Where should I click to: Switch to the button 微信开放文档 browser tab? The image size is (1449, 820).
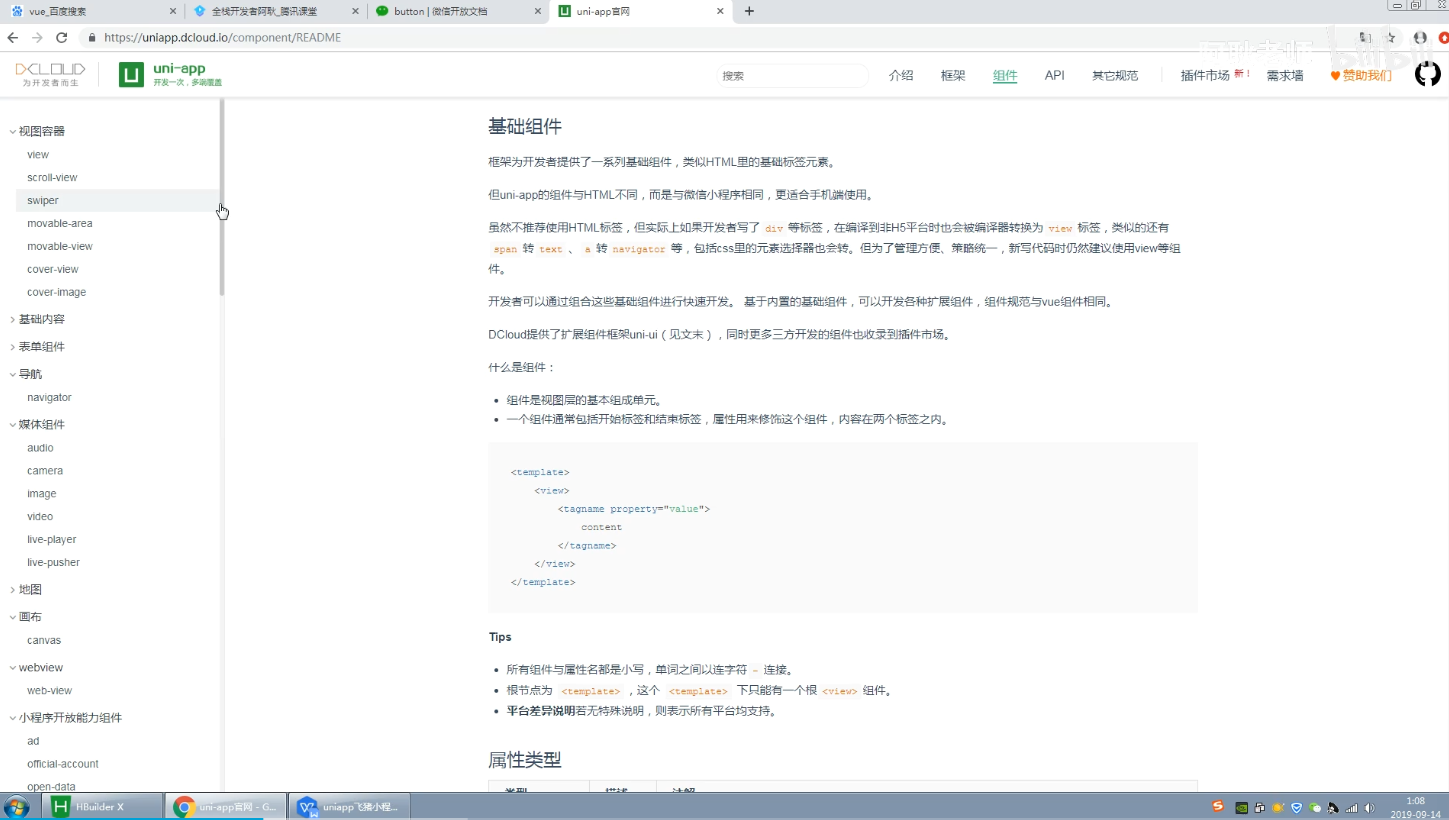440,13
